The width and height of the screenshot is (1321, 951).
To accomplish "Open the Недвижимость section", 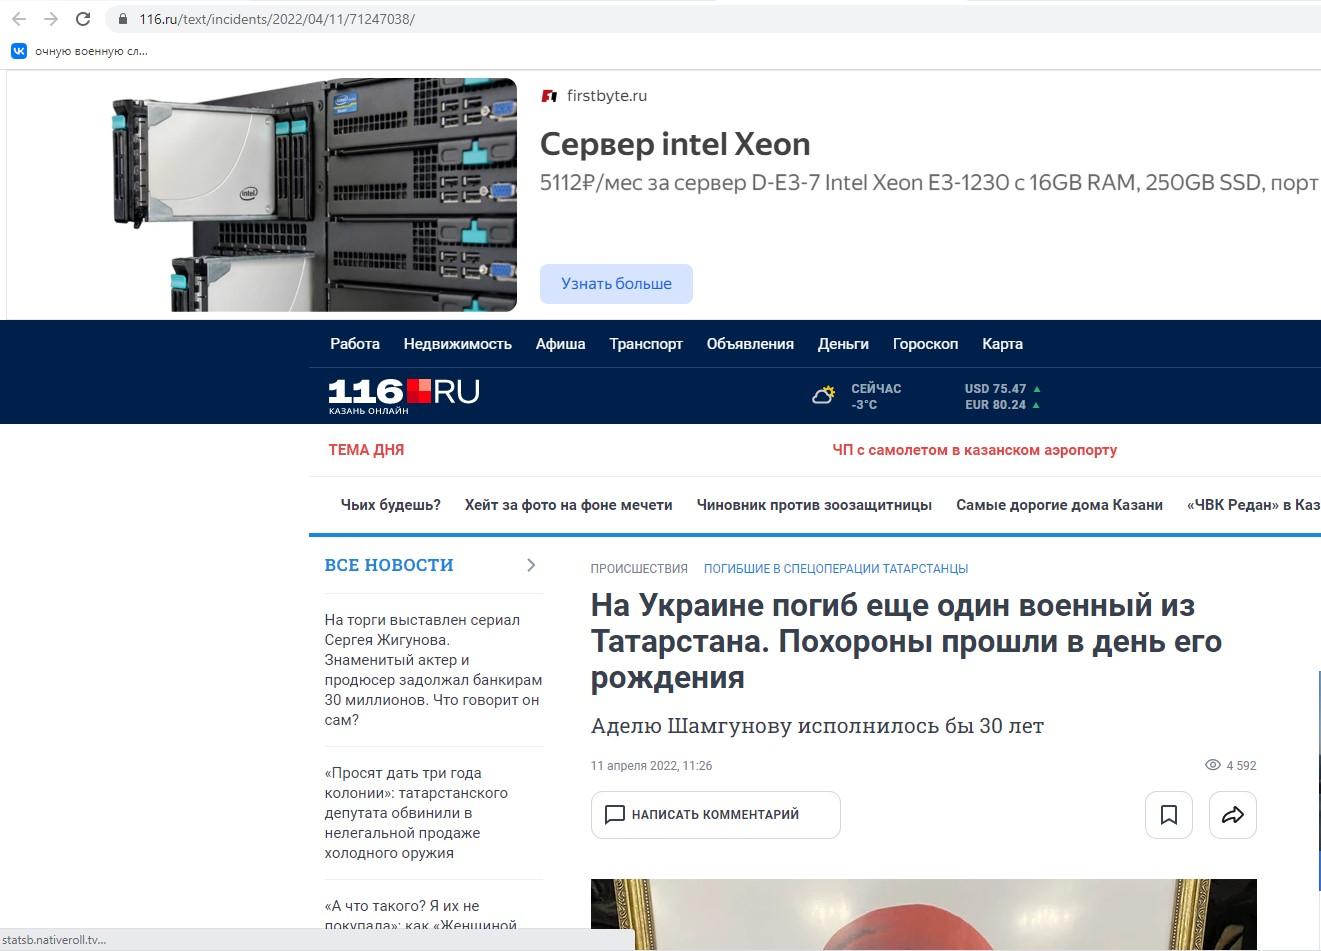I will pos(458,344).
